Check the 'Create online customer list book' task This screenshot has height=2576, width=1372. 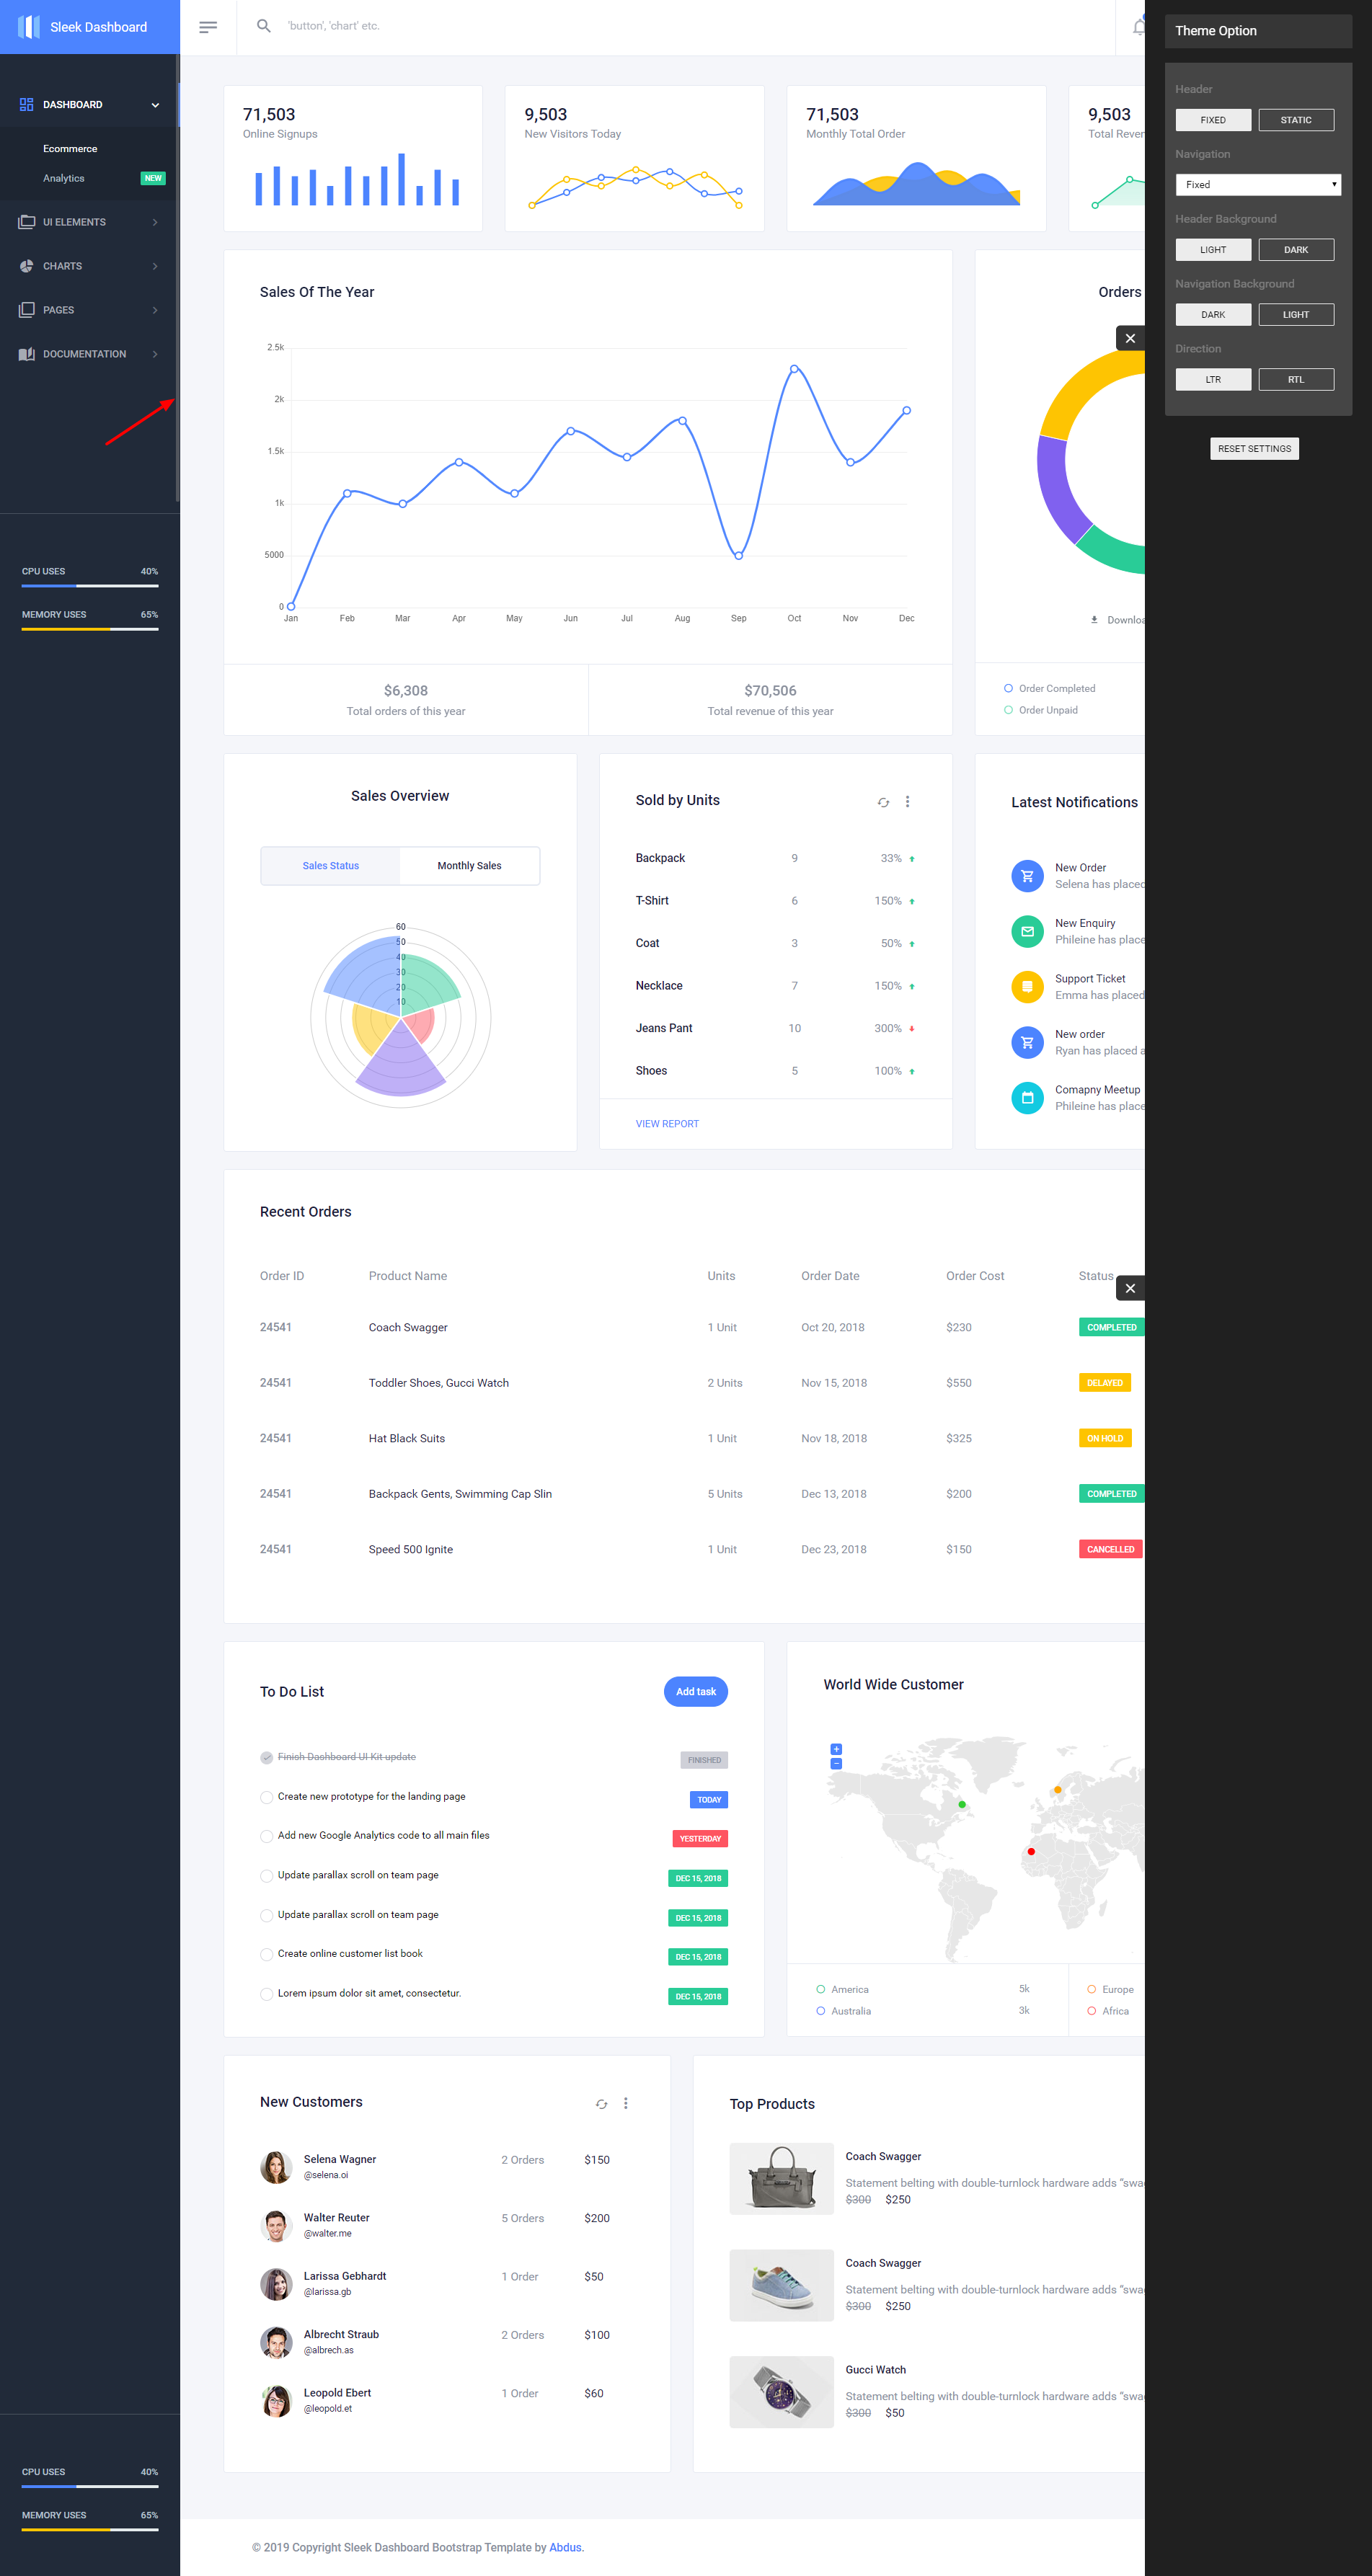(266, 1954)
